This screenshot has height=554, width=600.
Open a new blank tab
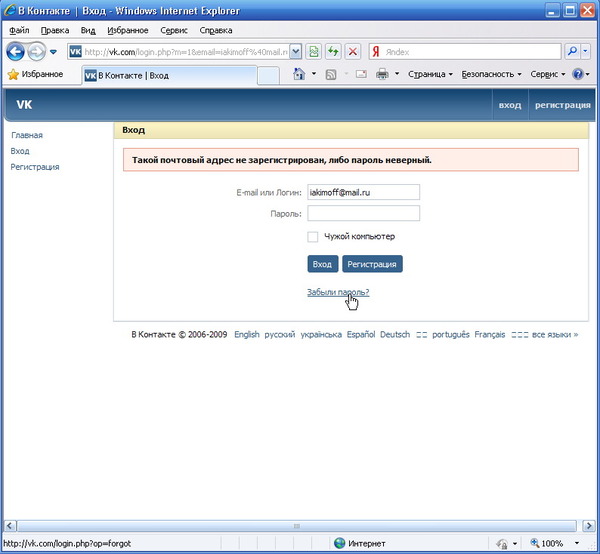coord(268,75)
